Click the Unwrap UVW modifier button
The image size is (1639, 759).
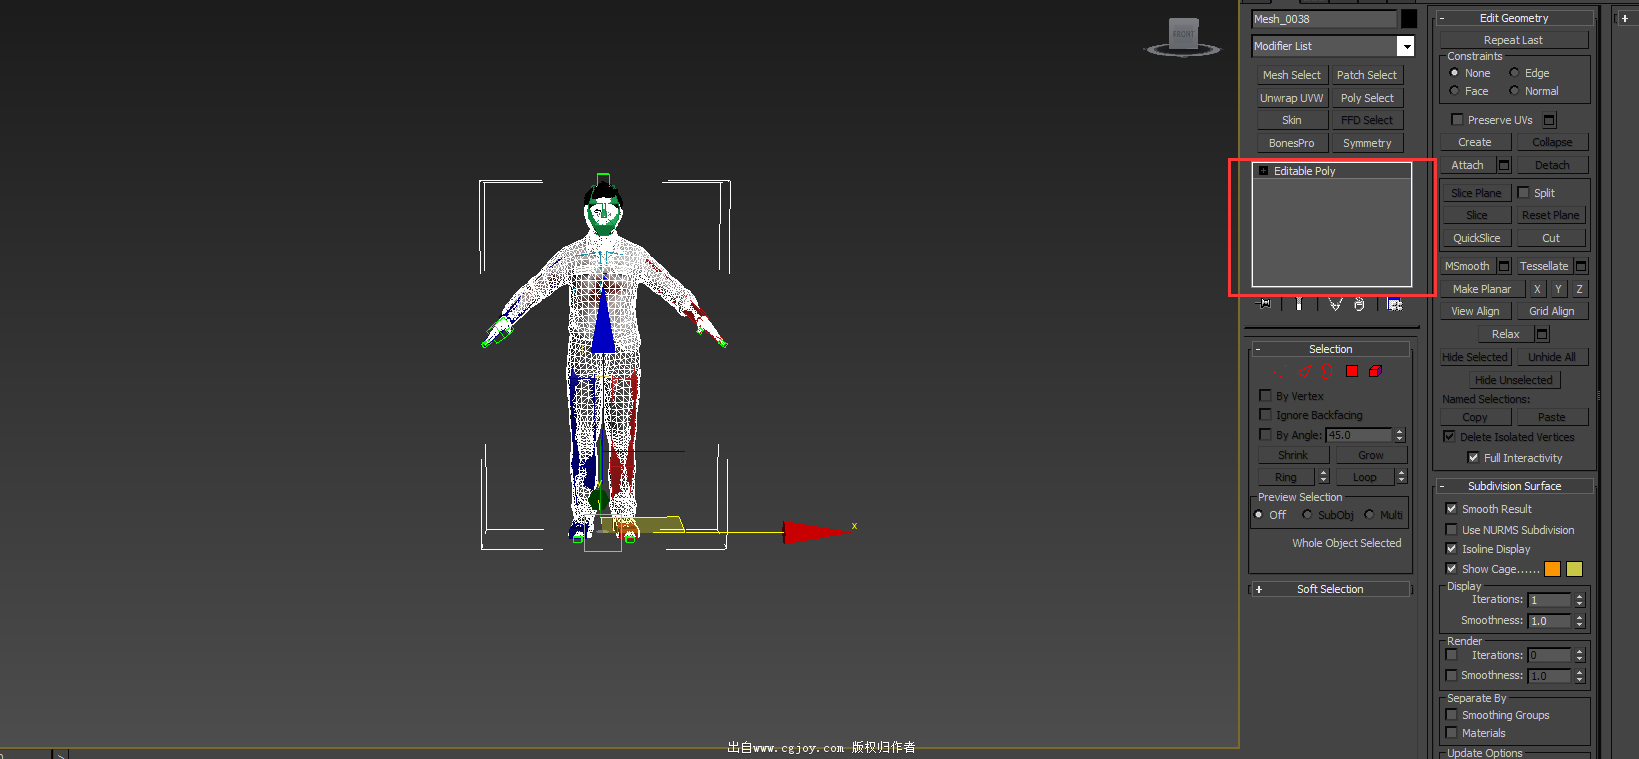pyautogui.click(x=1291, y=98)
